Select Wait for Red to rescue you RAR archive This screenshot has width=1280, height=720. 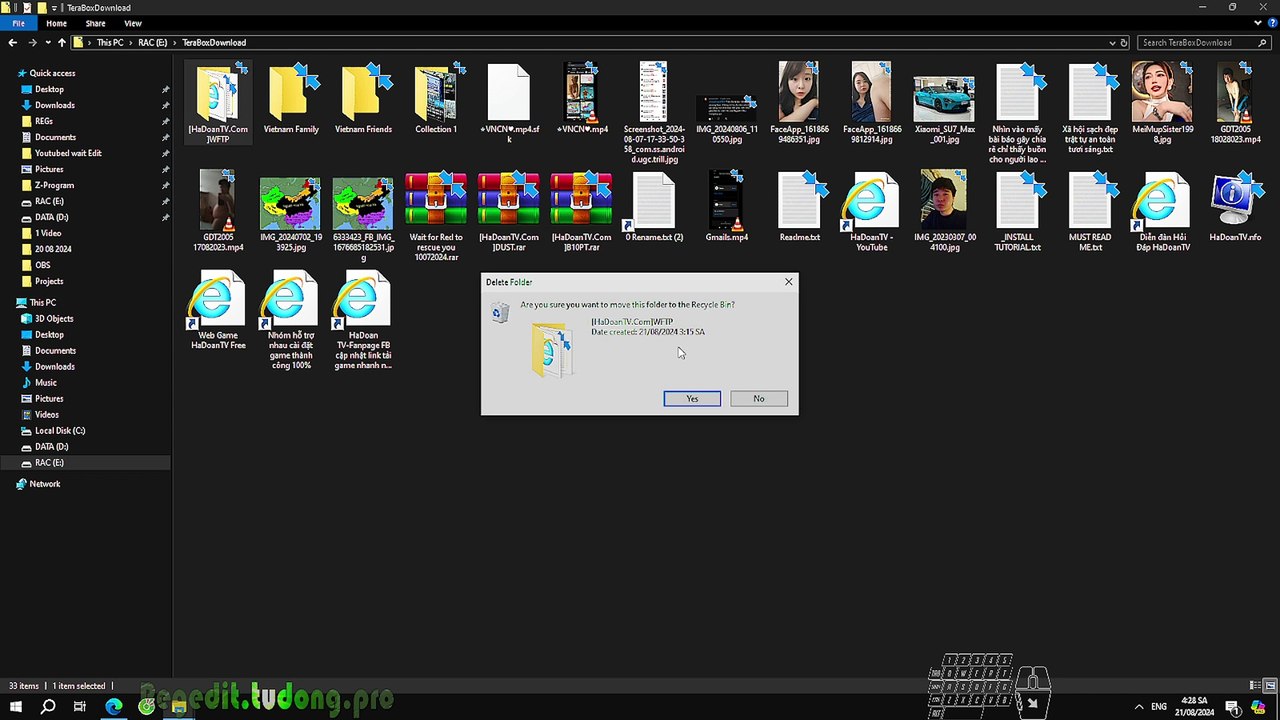click(436, 217)
